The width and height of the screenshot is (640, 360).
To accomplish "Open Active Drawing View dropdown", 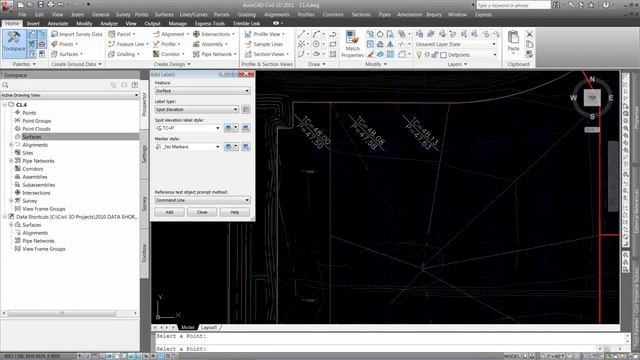I will point(70,95).
